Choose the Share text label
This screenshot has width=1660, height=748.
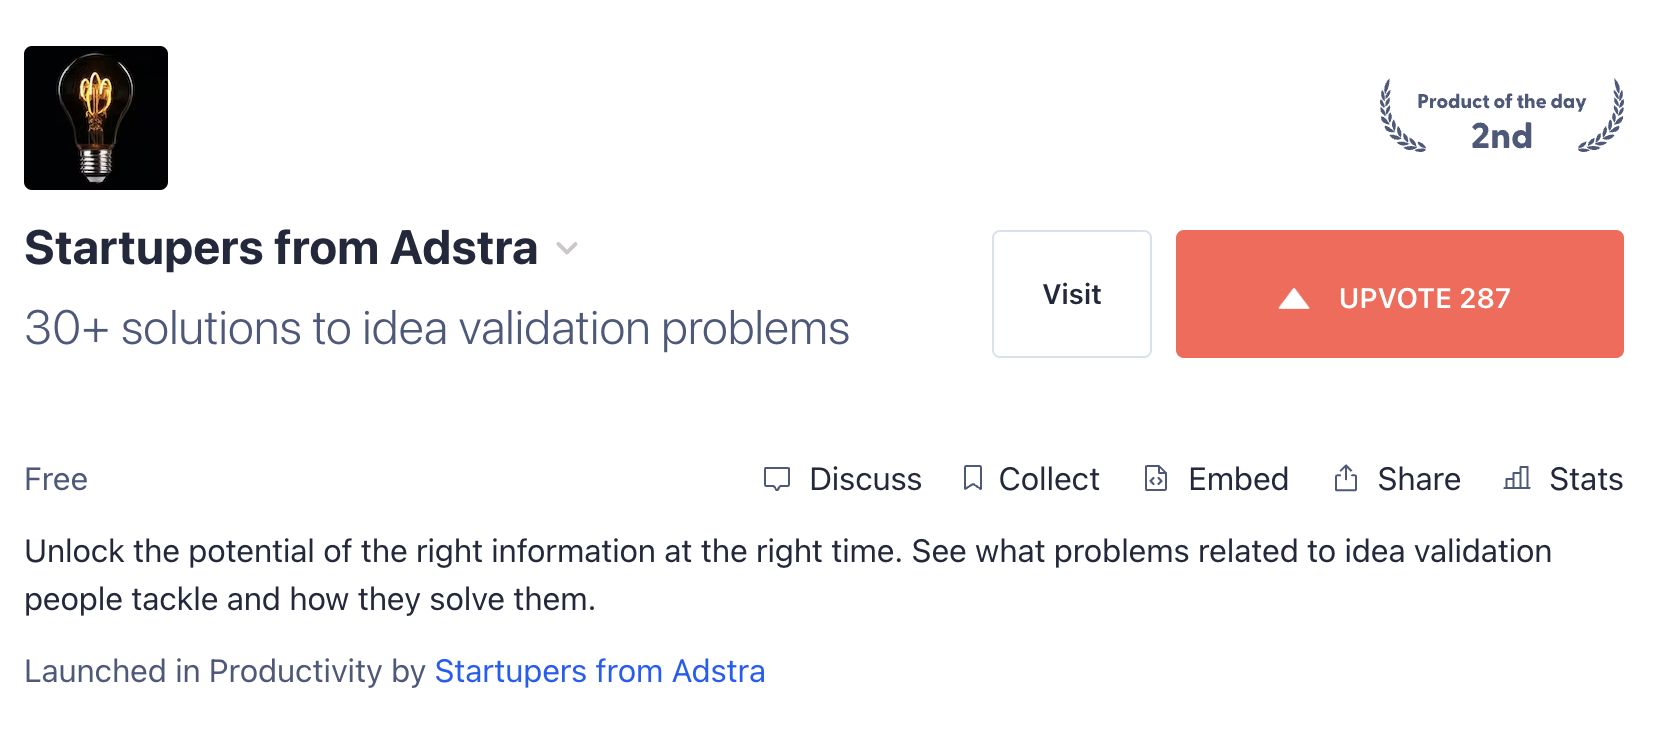pos(1419,479)
